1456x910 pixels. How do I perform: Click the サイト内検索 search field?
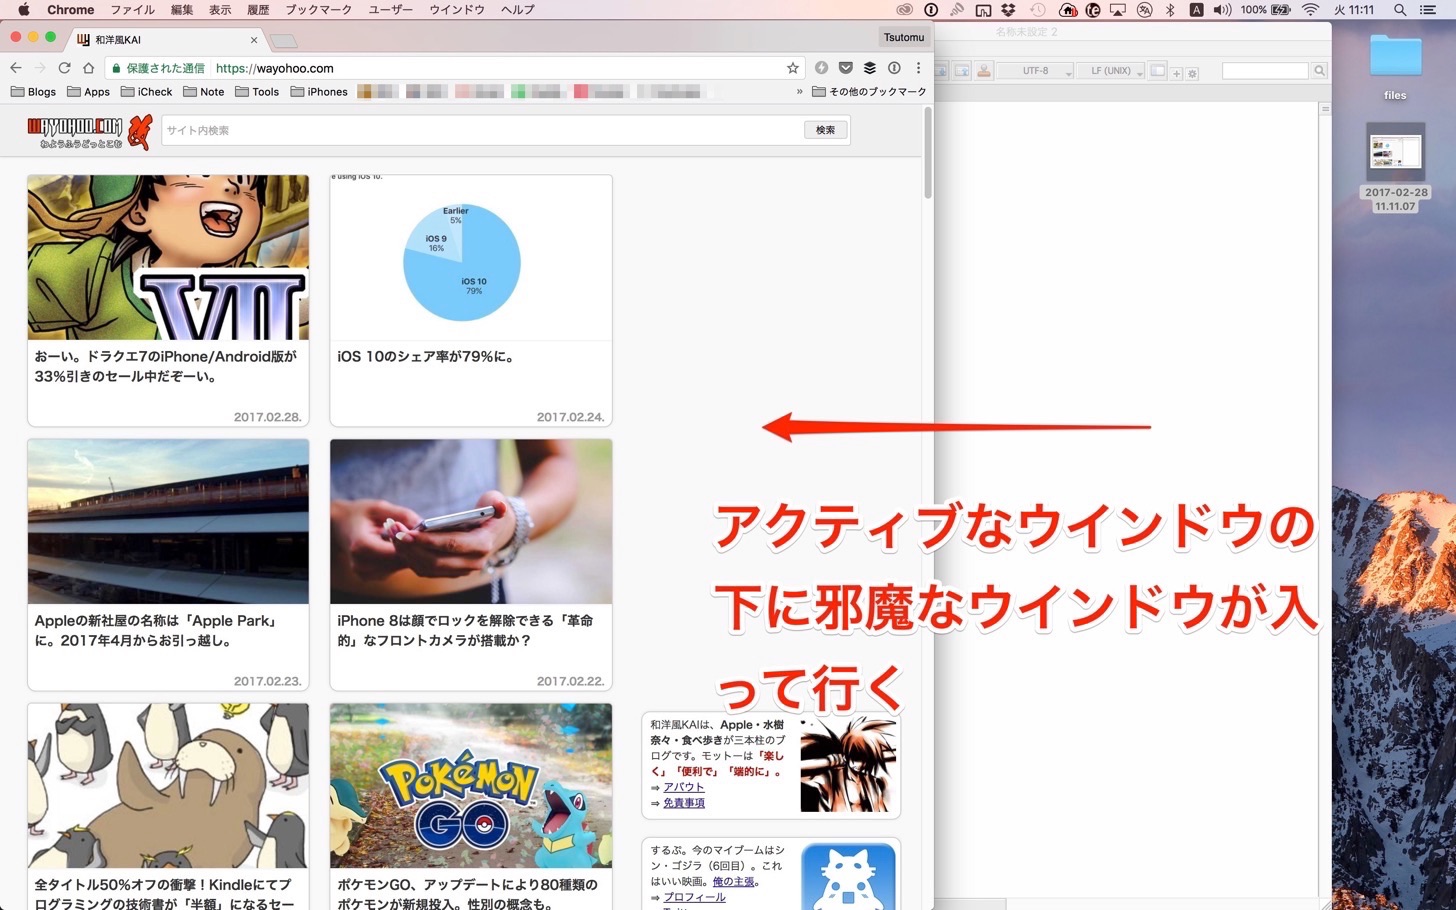483,130
